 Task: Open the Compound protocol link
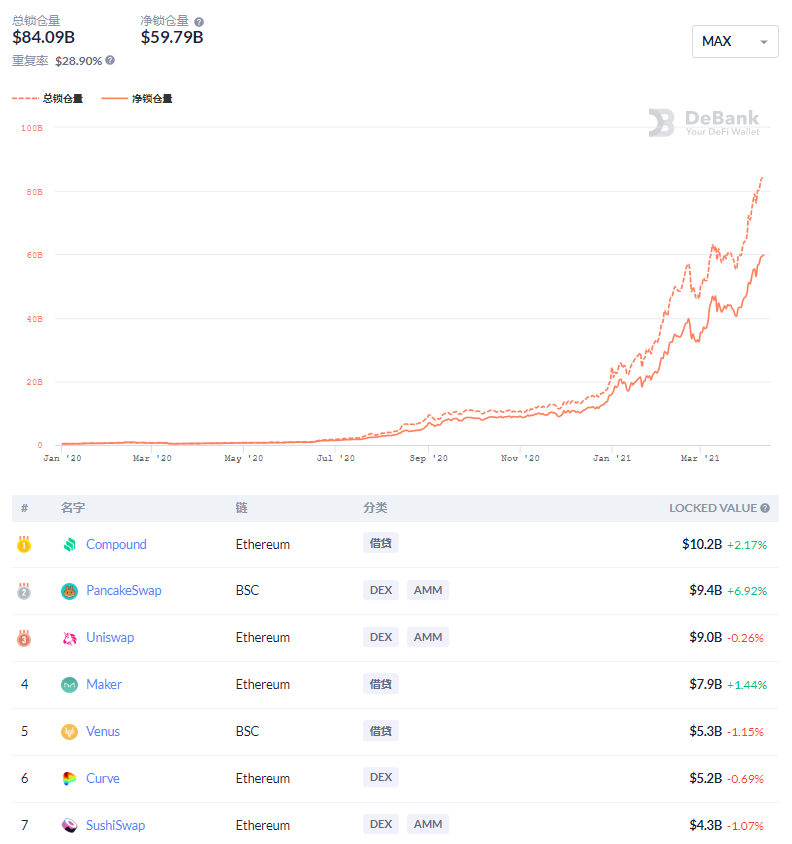116,544
